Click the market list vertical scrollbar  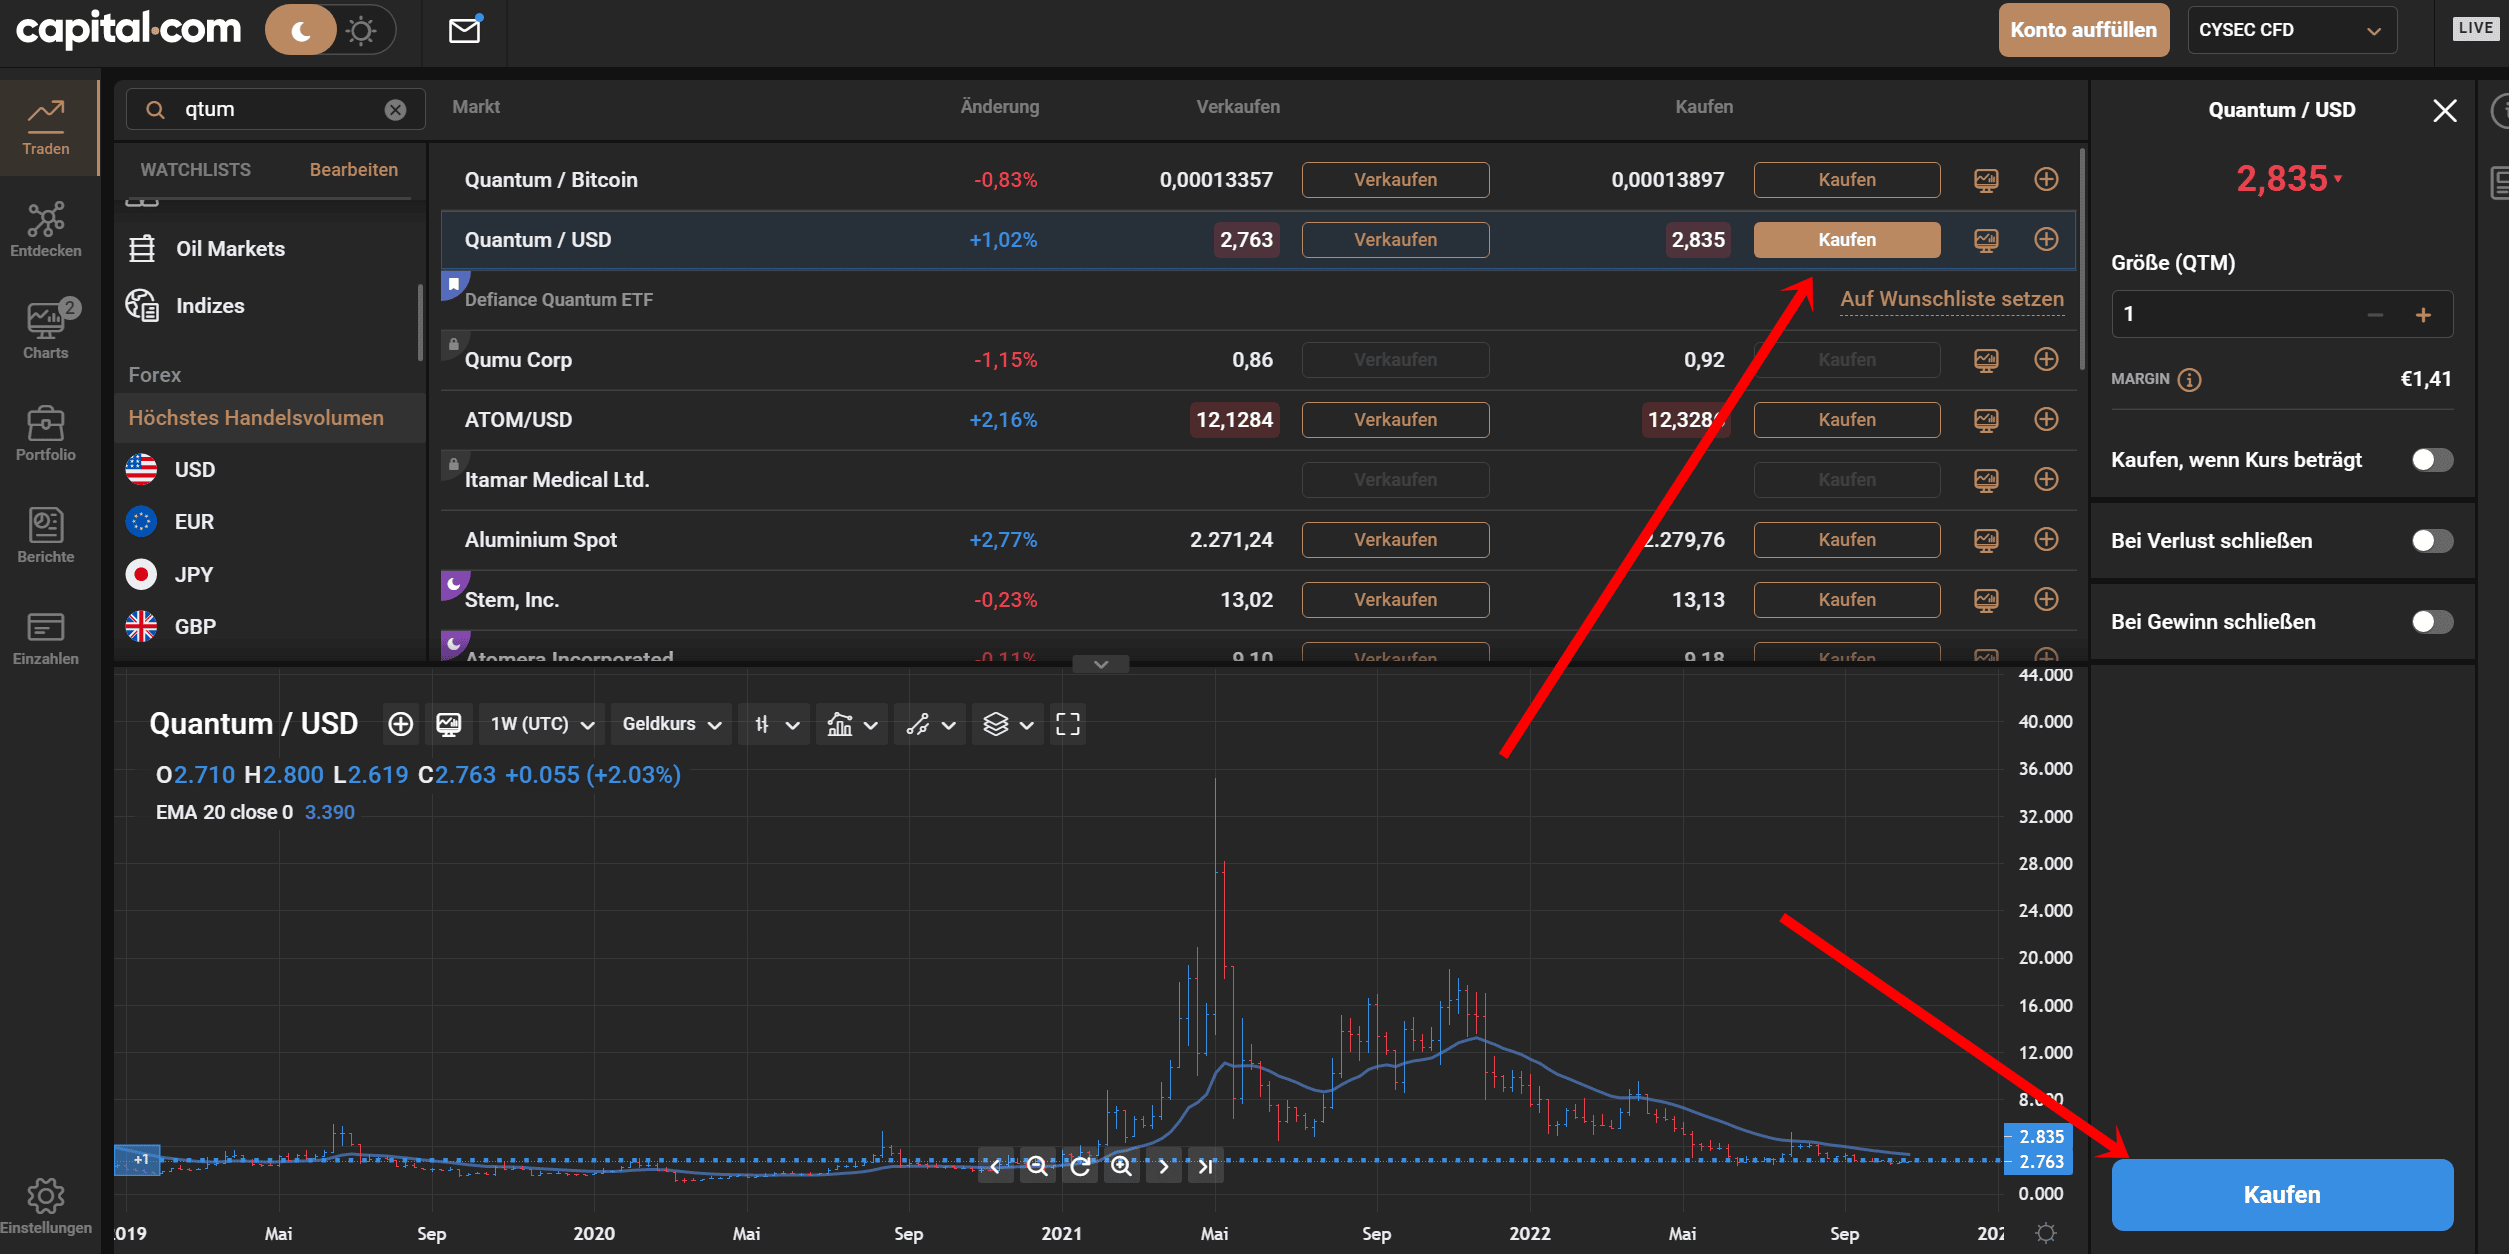pos(2082,260)
